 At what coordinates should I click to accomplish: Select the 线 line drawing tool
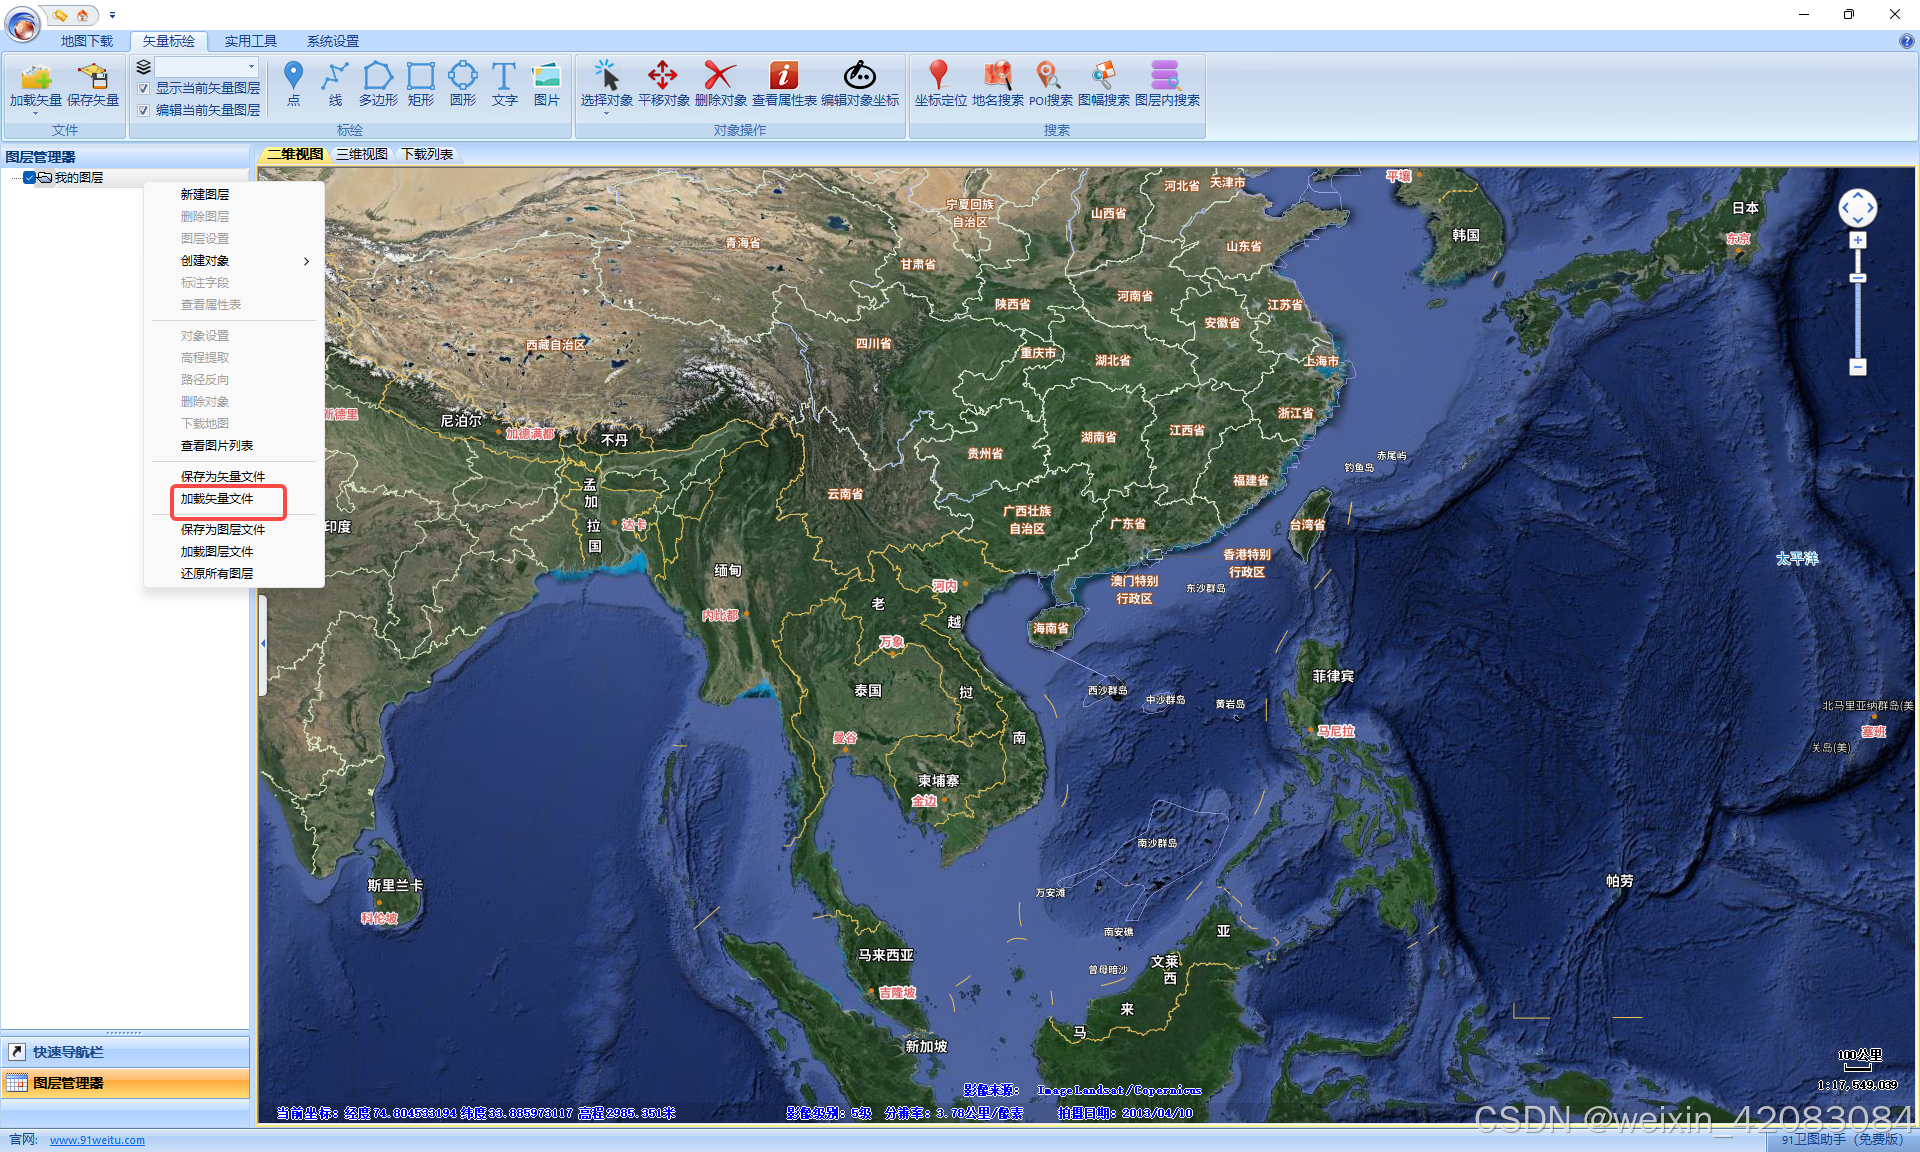point(335,76)
